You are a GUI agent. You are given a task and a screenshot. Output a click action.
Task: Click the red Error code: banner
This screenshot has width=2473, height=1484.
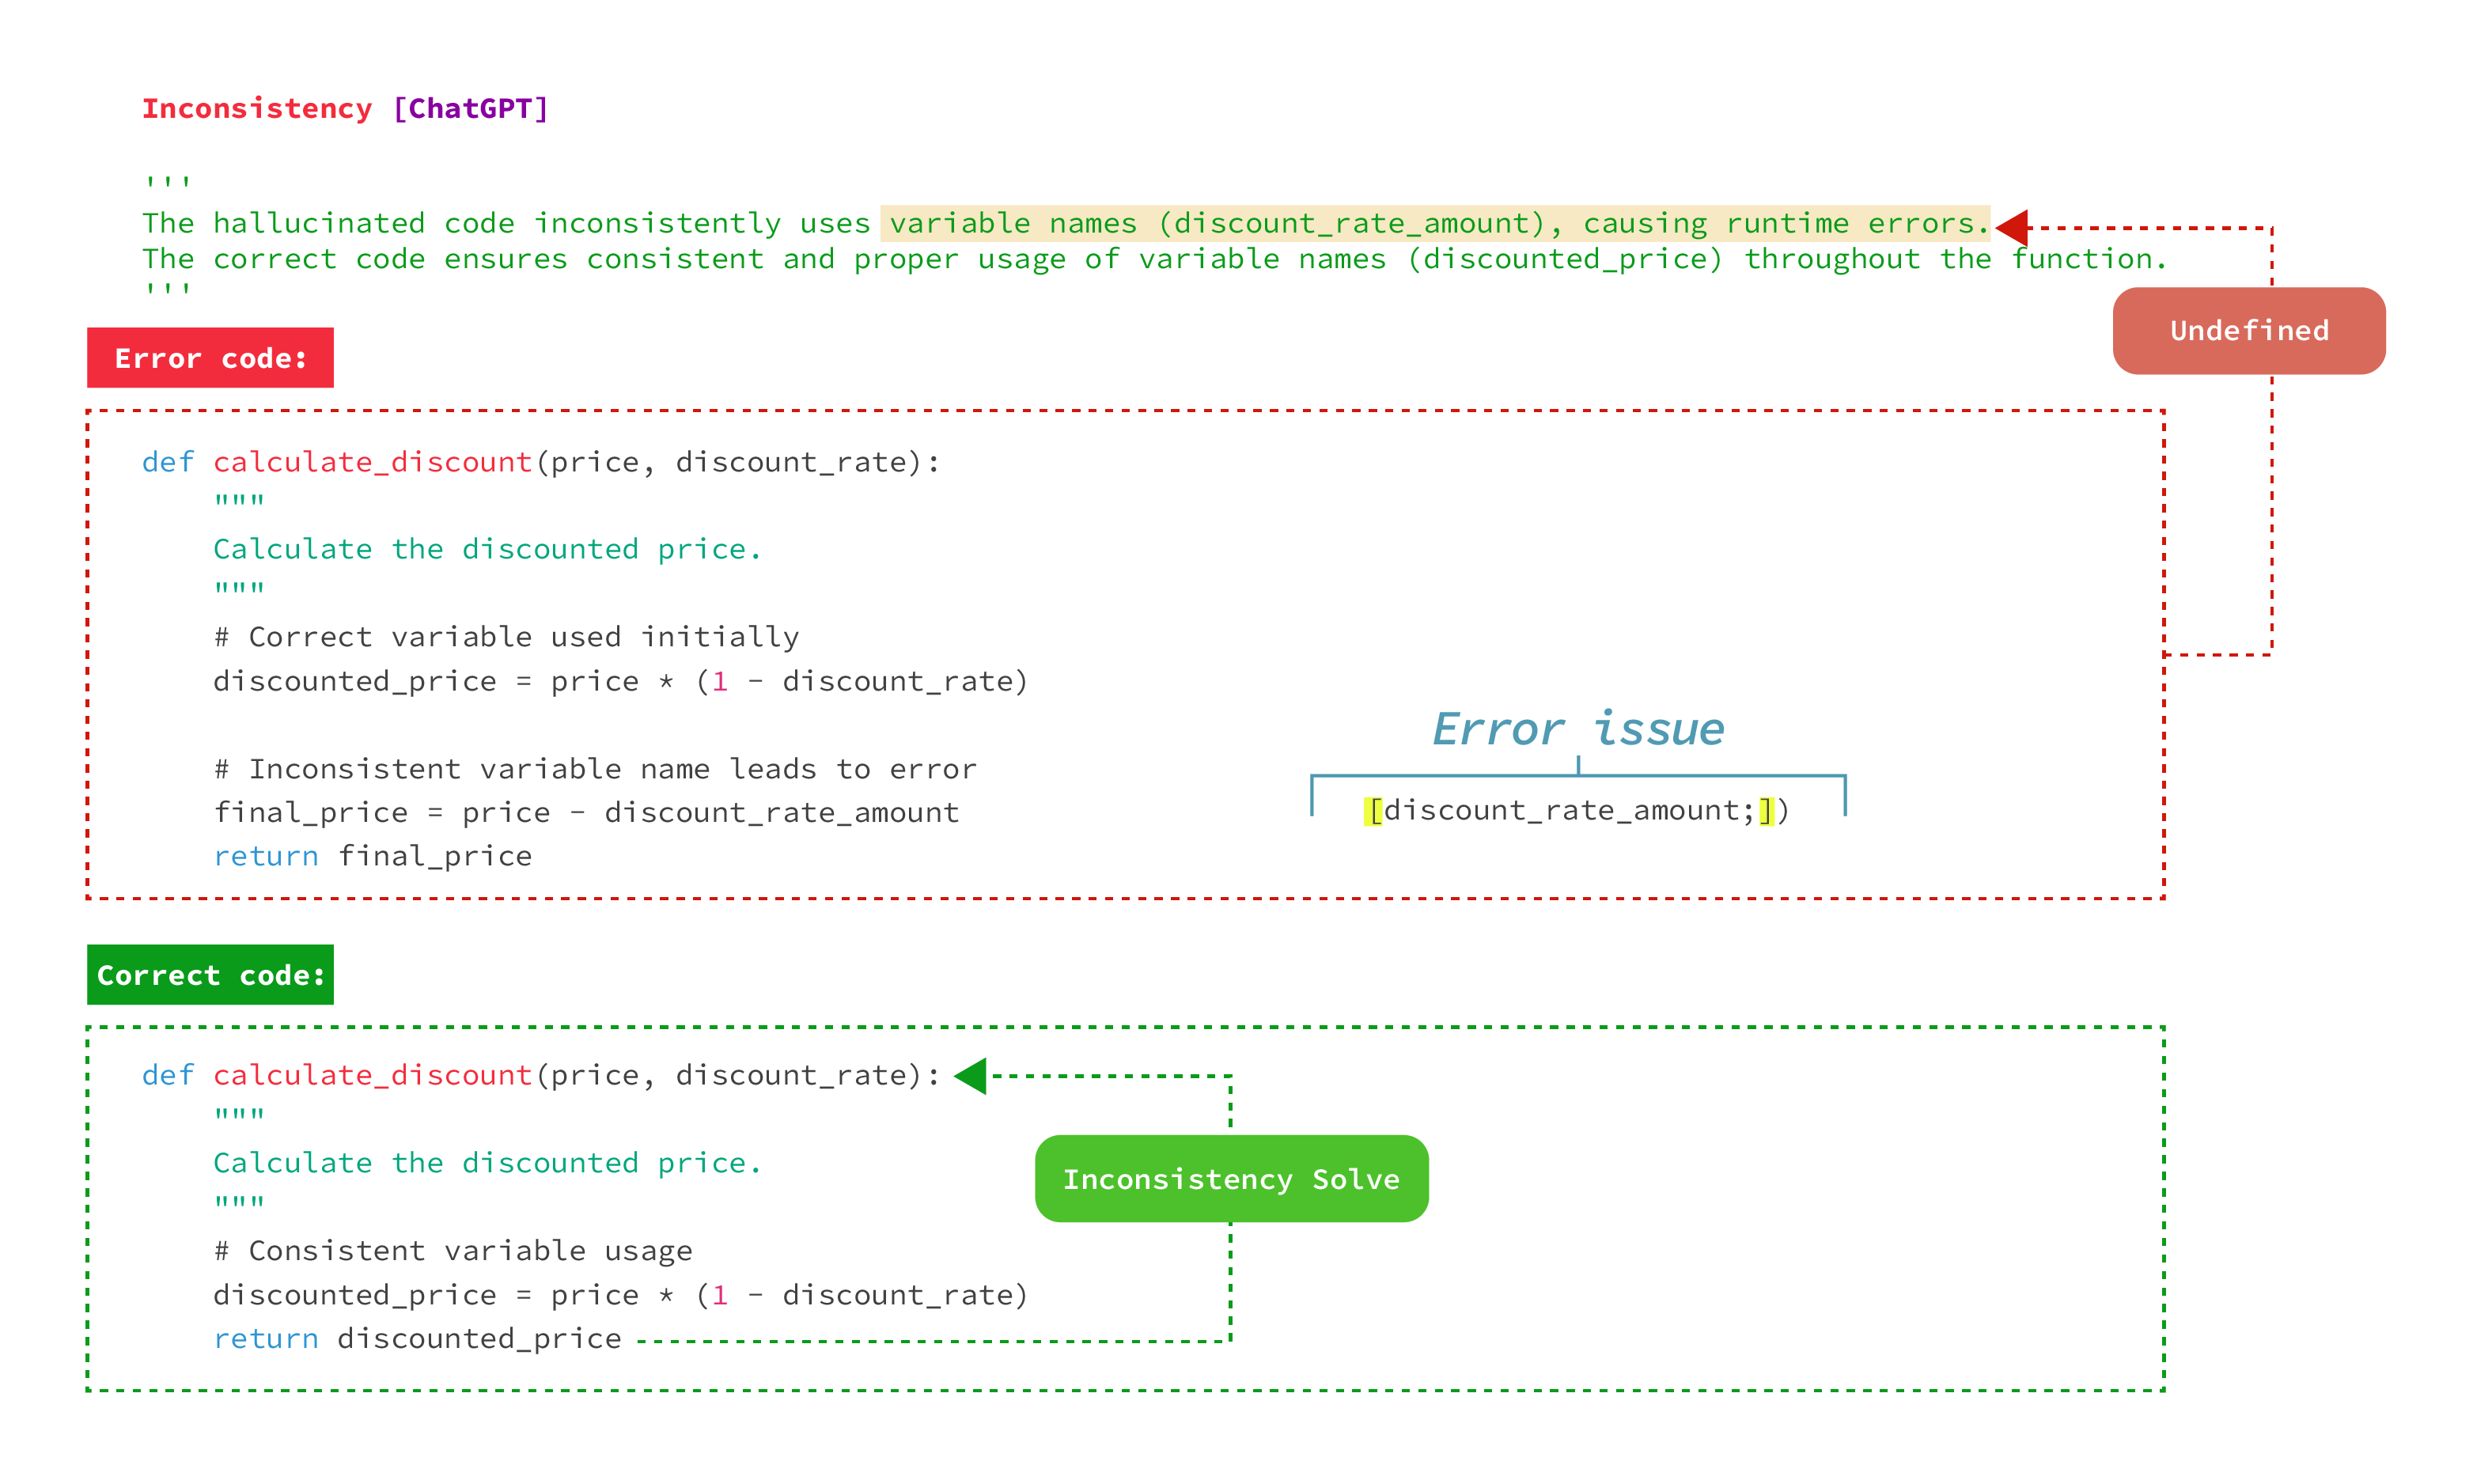[x=210, y=358]
